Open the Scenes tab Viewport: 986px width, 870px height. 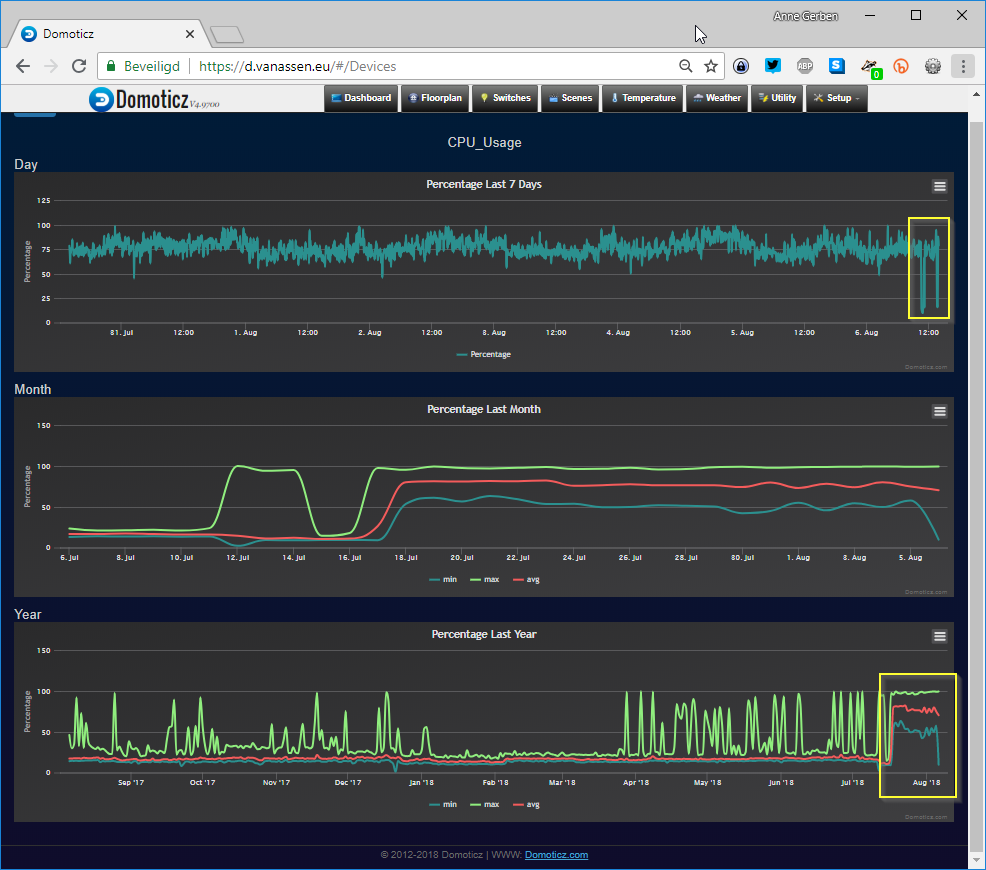(x=570, y=98)
